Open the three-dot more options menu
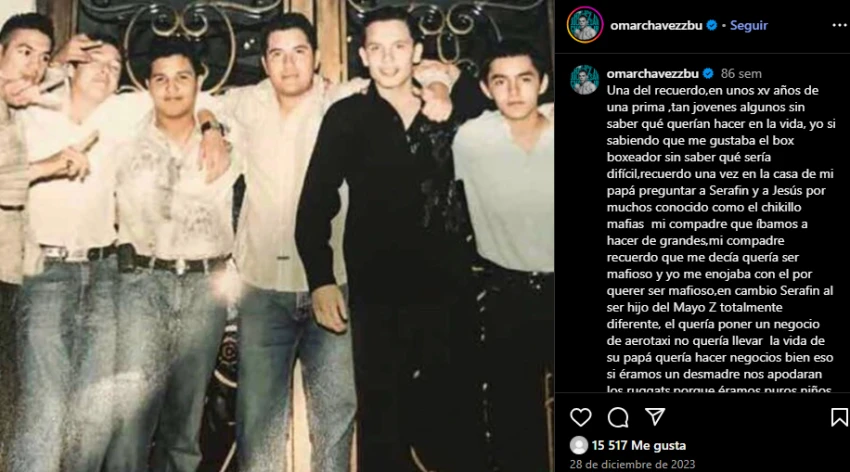This screenshot has width=850, height=472. tap(839, 25)
